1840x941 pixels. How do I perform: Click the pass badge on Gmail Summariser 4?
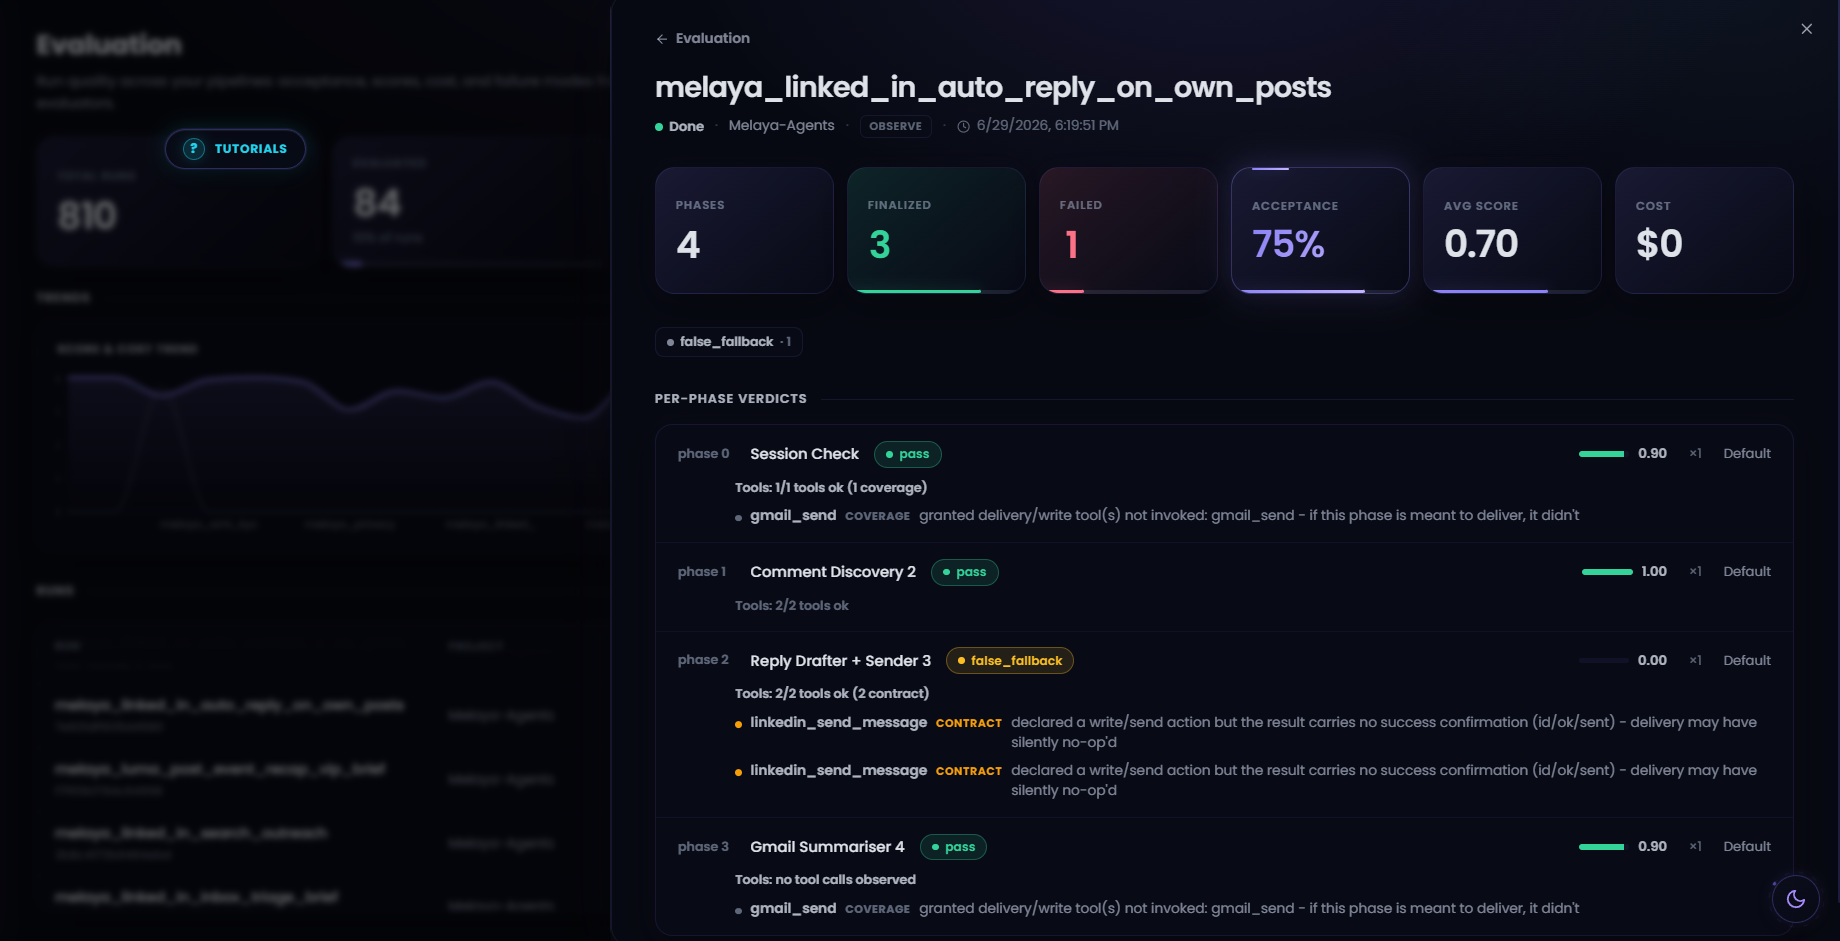(953, 847)
